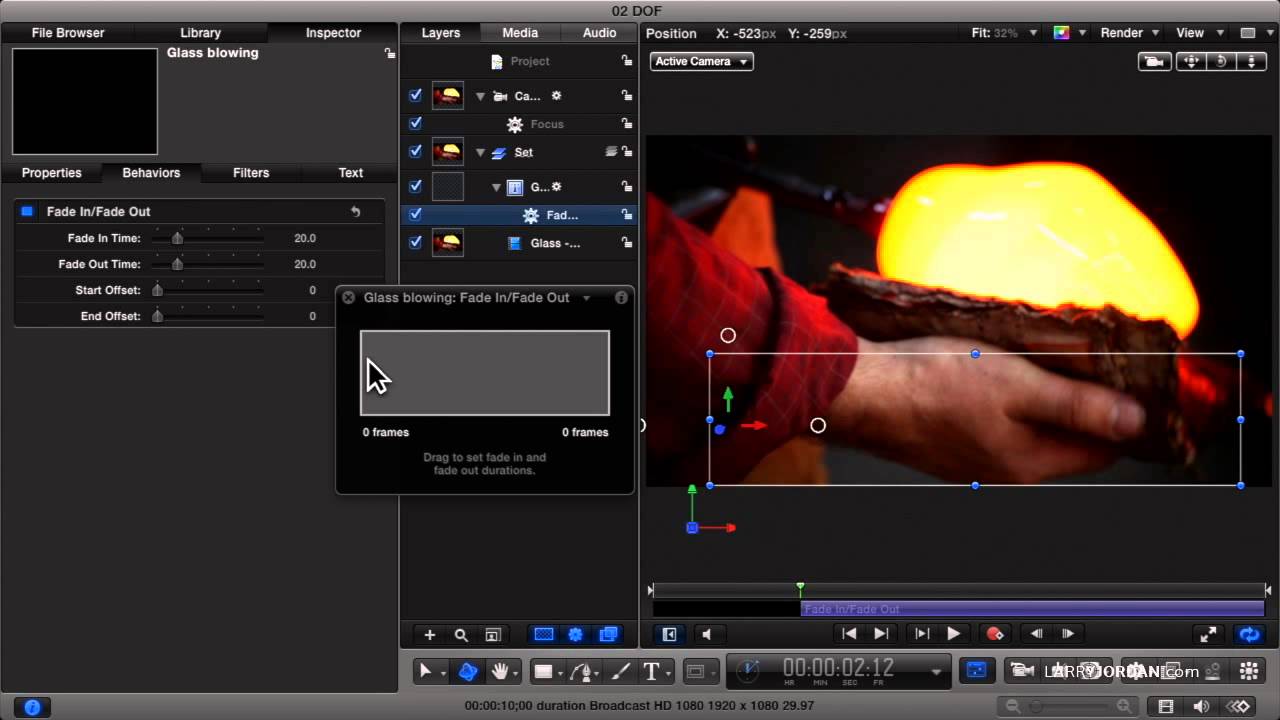The height and width of the screenshot is (720, 1280).
Task: Step back one frame button
Action: [x=1037, y=634]
